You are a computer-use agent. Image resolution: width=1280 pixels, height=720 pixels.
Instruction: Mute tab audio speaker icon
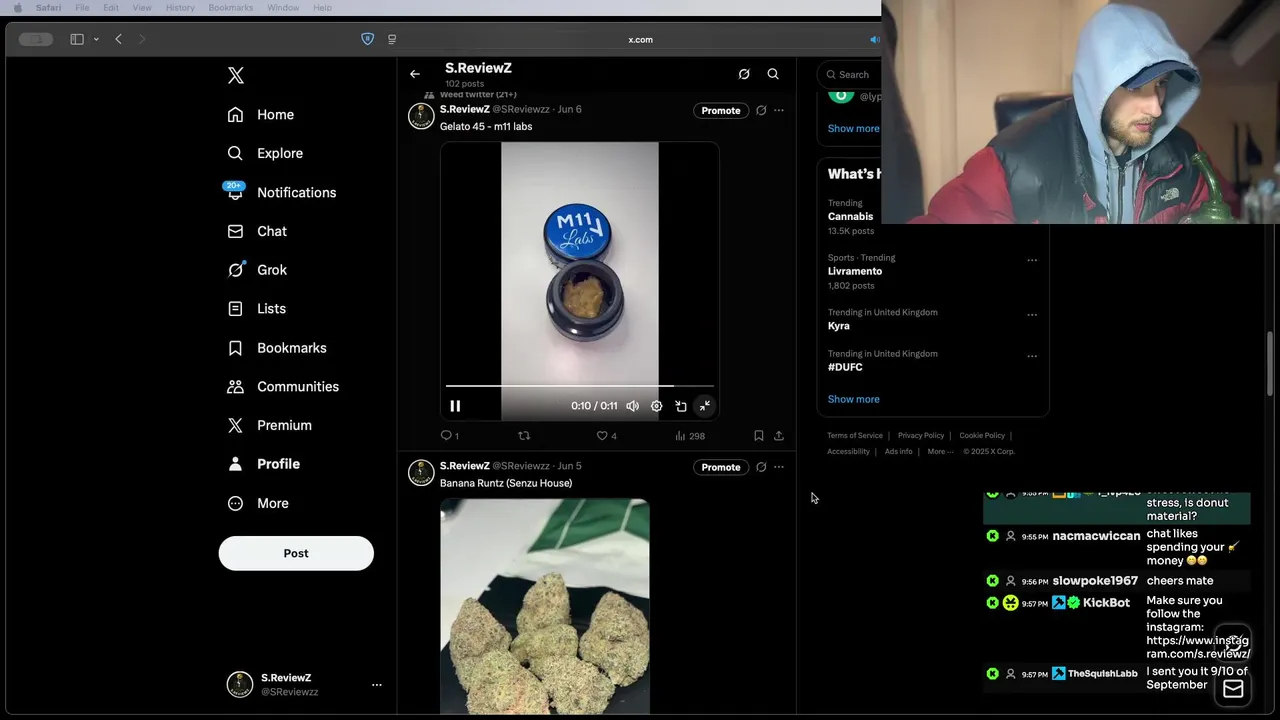click(x=874, y=40)
